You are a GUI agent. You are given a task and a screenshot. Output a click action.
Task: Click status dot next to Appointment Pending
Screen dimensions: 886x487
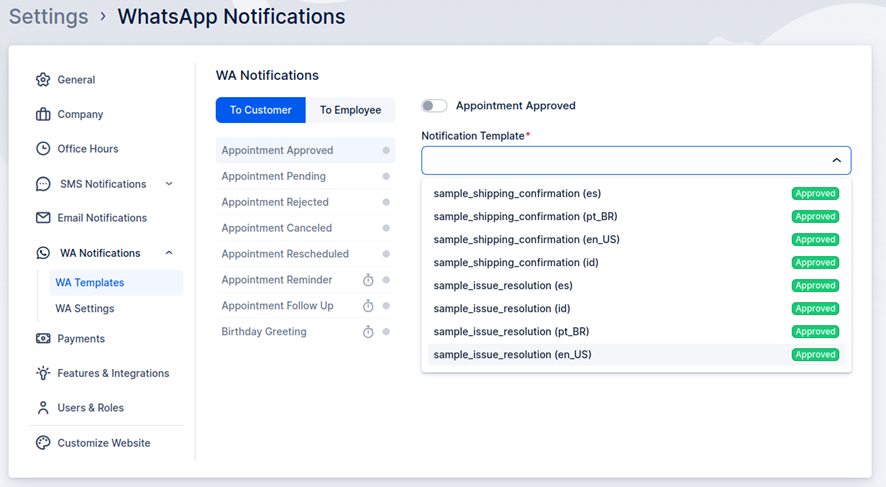pyautogui.click(x=386, y=177)
